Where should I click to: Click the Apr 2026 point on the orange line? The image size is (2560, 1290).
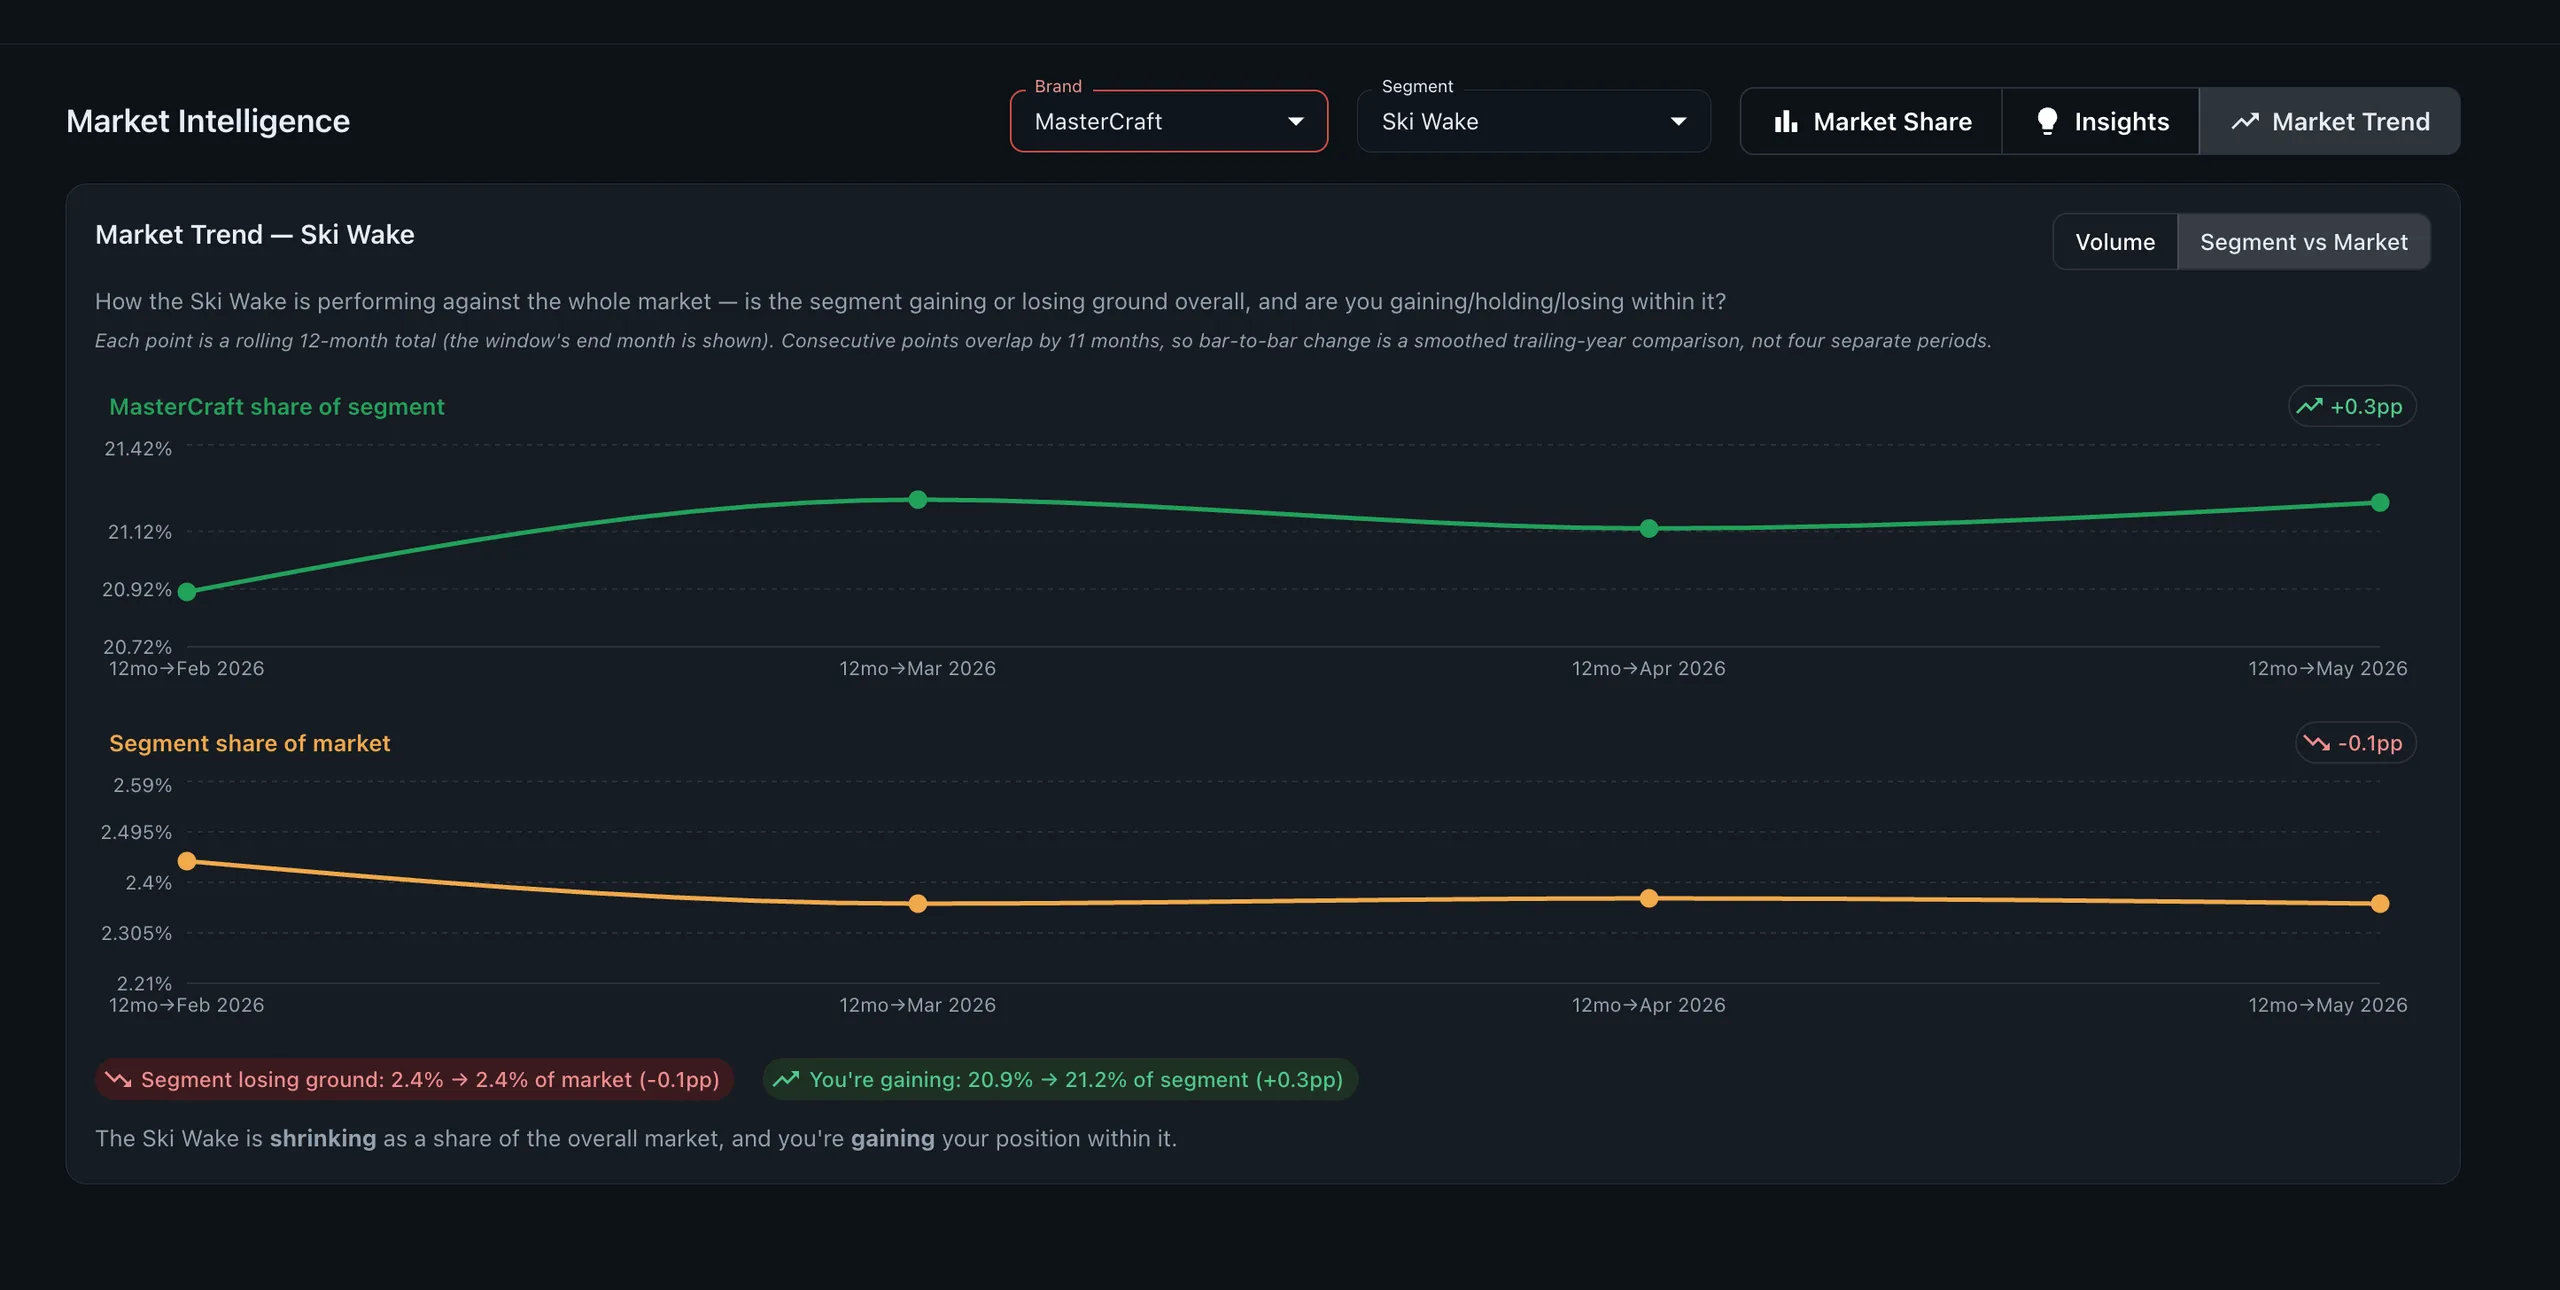(1649, 898)
